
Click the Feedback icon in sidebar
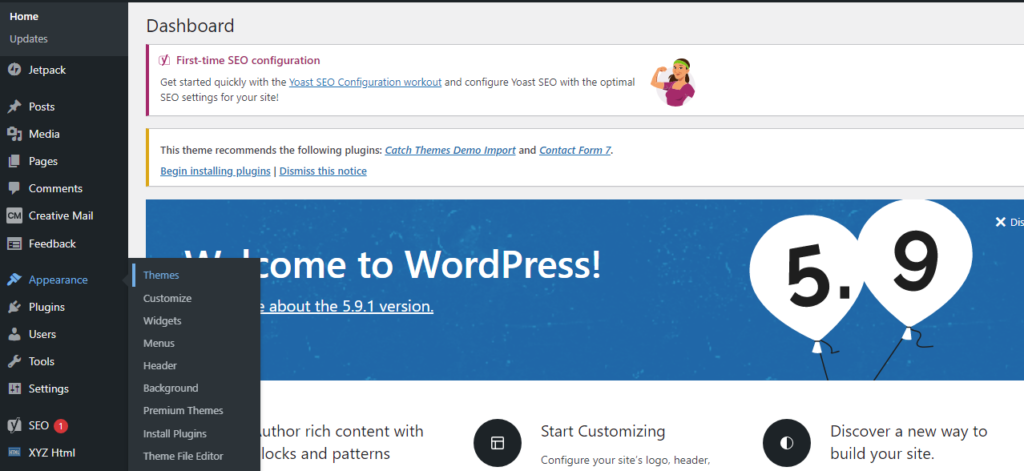click(x=14, y=244)
